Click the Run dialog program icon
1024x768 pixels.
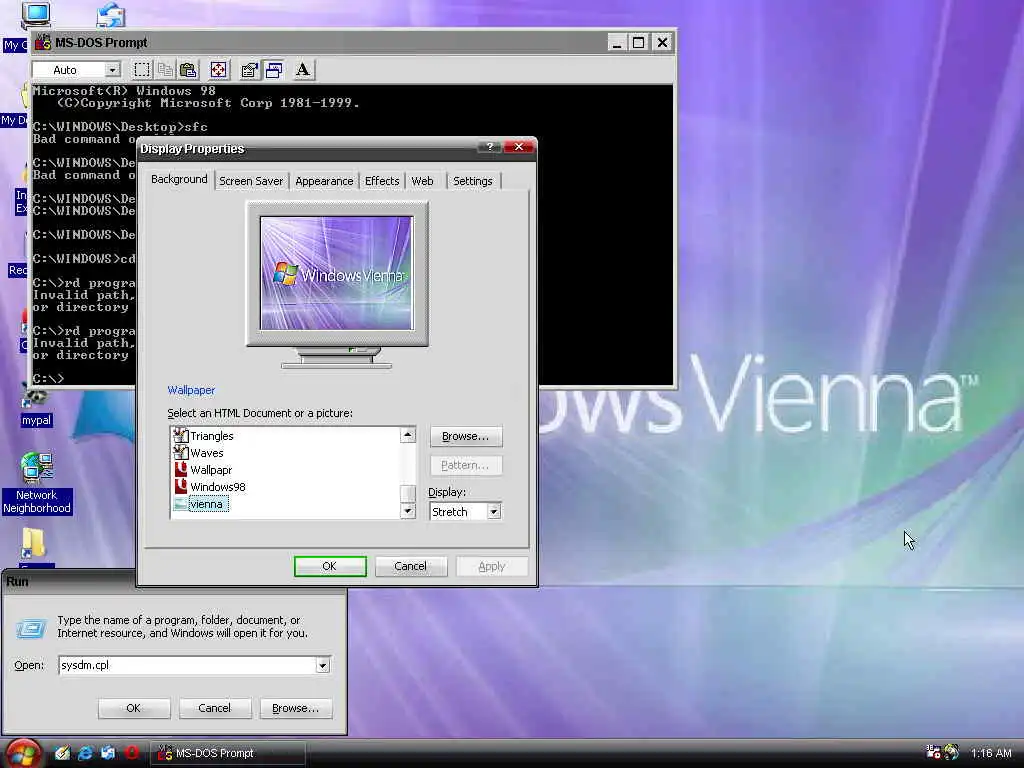(x=31, y=628)
